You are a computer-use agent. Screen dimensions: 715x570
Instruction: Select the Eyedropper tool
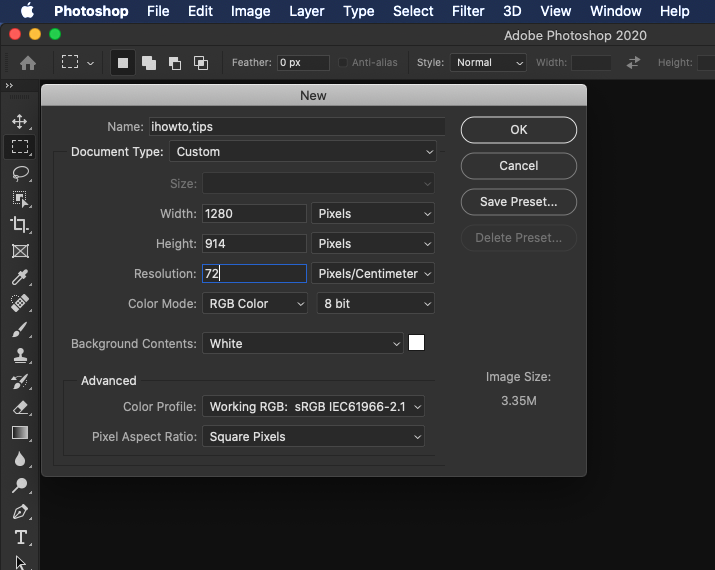[19, 277]
